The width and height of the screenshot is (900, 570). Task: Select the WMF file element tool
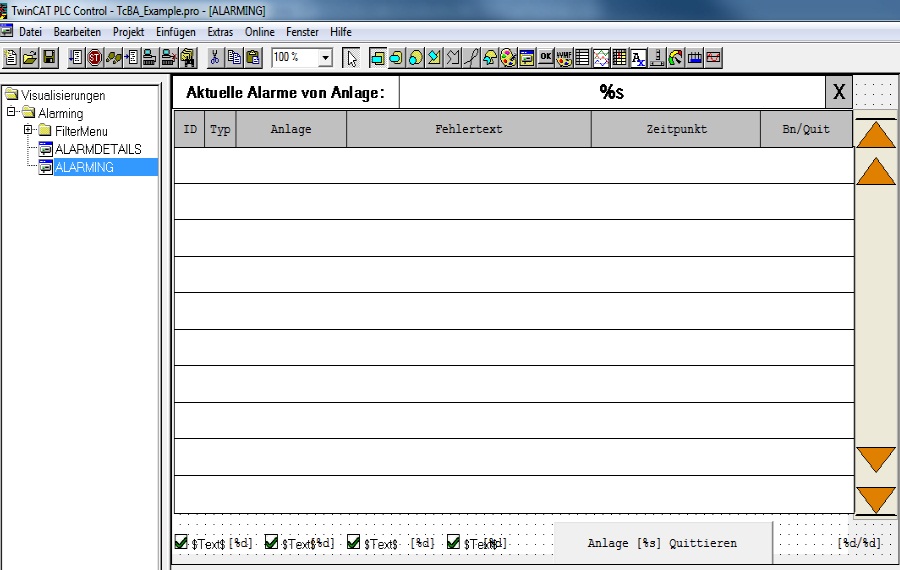564,57
